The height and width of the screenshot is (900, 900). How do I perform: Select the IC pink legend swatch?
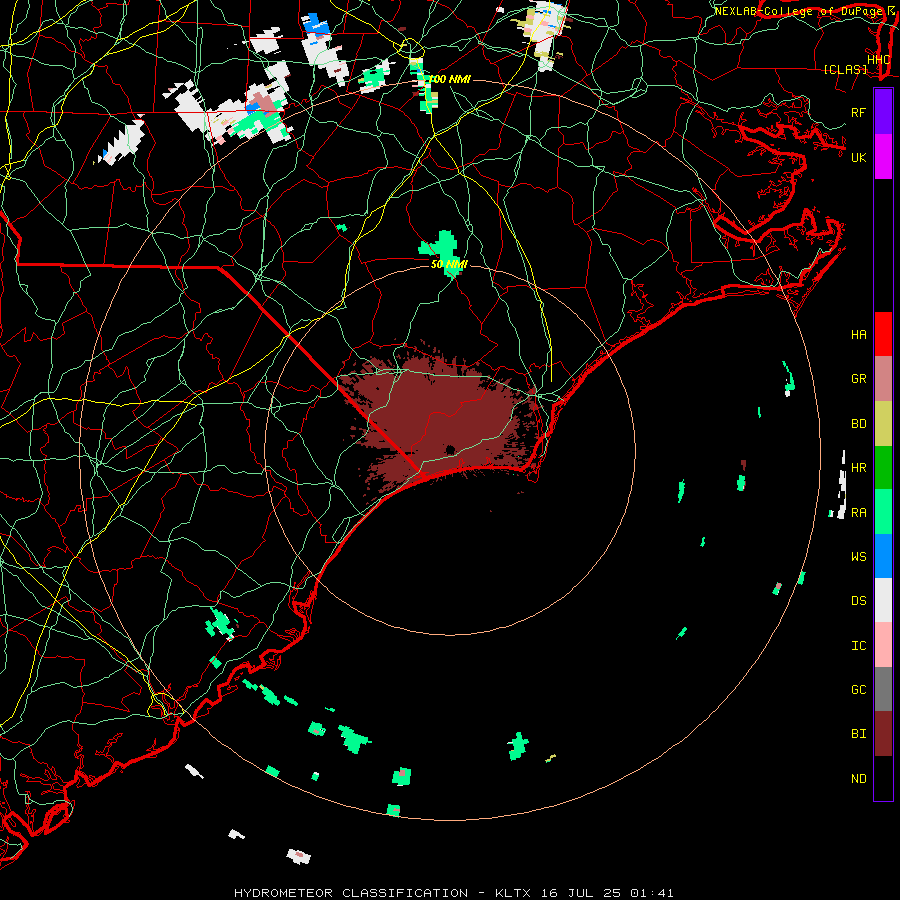coord(883,645)
